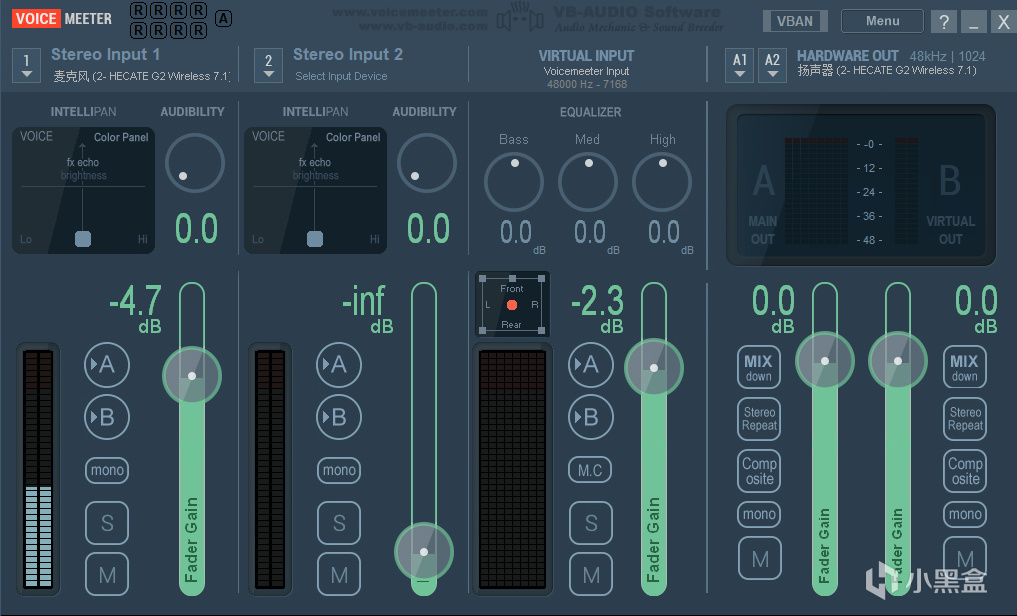The height and width of the screenshot is (616, 1017).
Task: Toggle MIX down on bus A
Action: 759,367
